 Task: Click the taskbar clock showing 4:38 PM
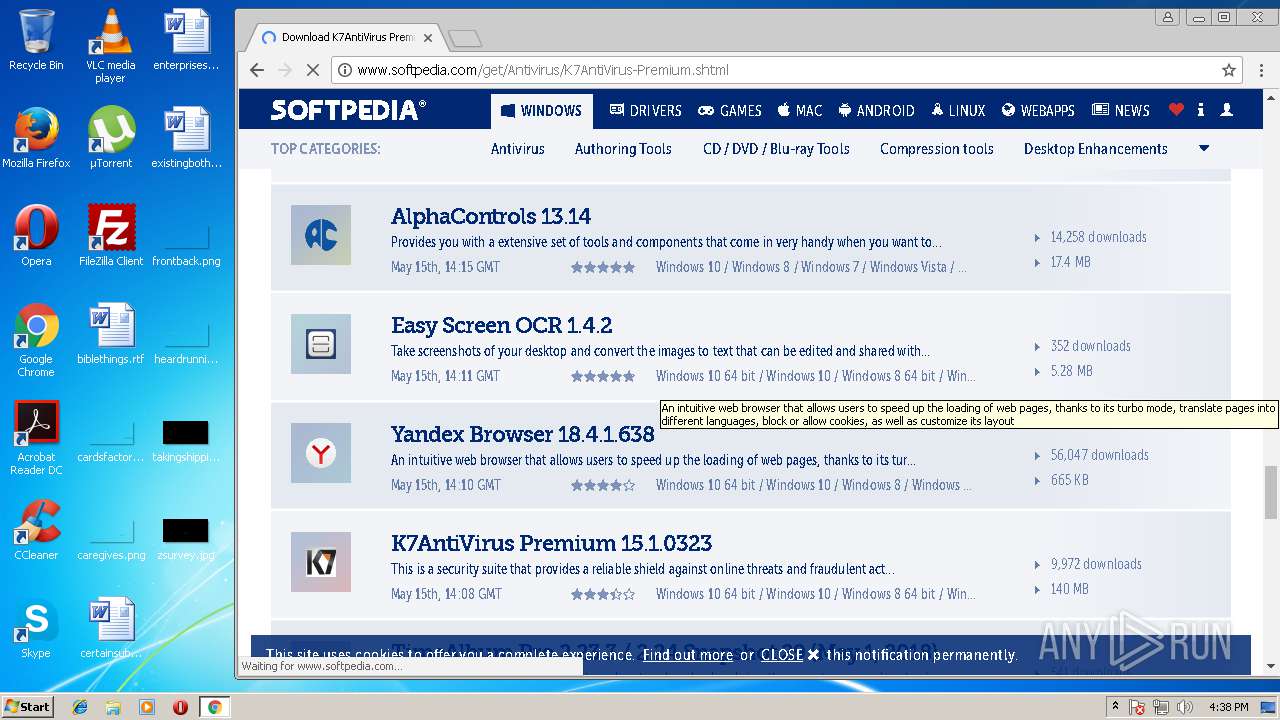click(x=1229, y=707)
